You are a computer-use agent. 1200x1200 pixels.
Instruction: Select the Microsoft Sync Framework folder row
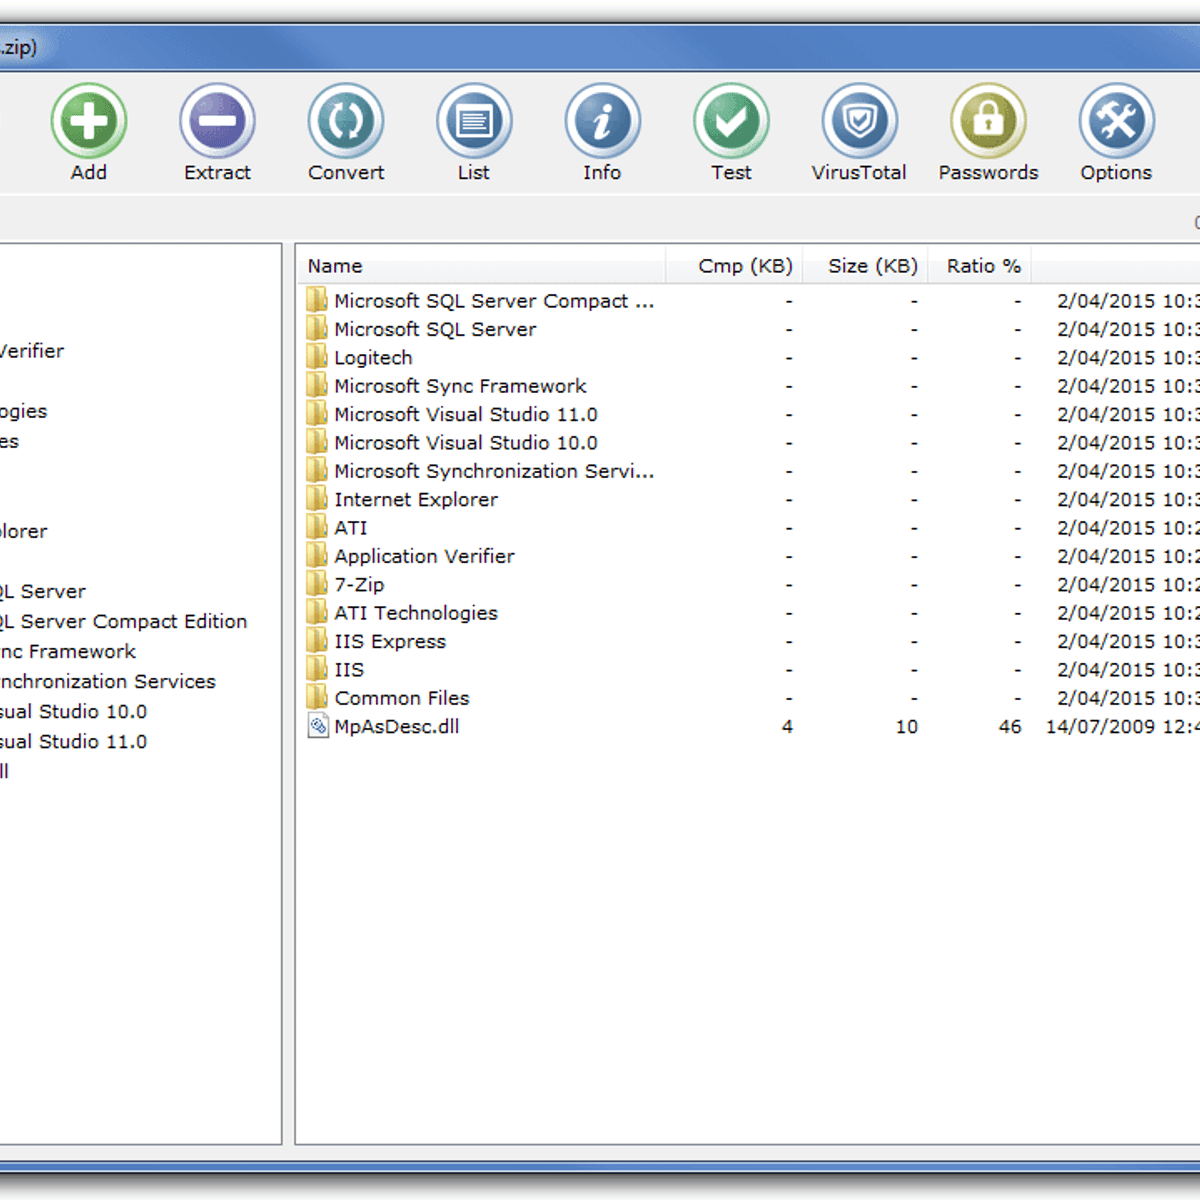(x=460, y=386)
